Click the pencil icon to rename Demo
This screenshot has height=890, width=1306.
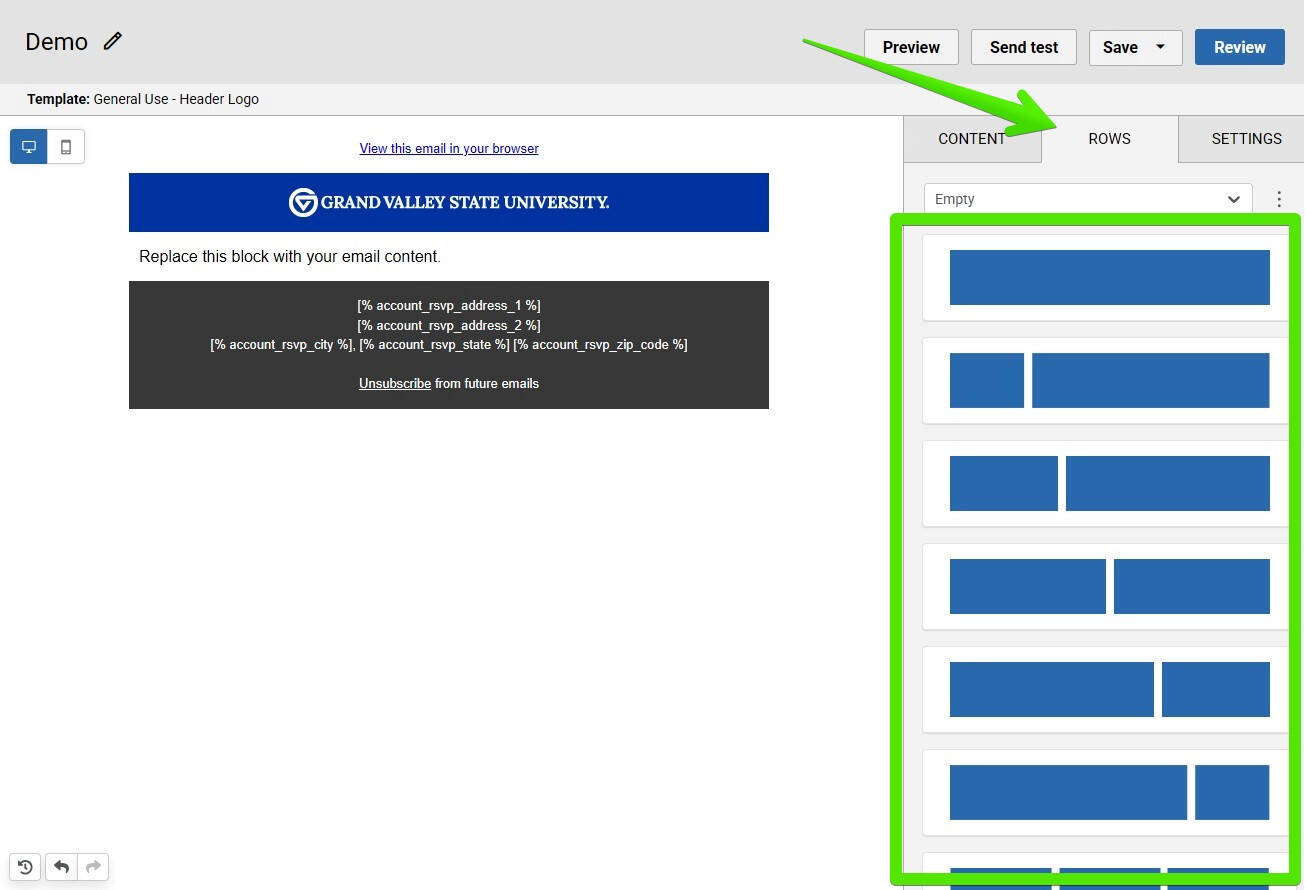tap(113, 41)
